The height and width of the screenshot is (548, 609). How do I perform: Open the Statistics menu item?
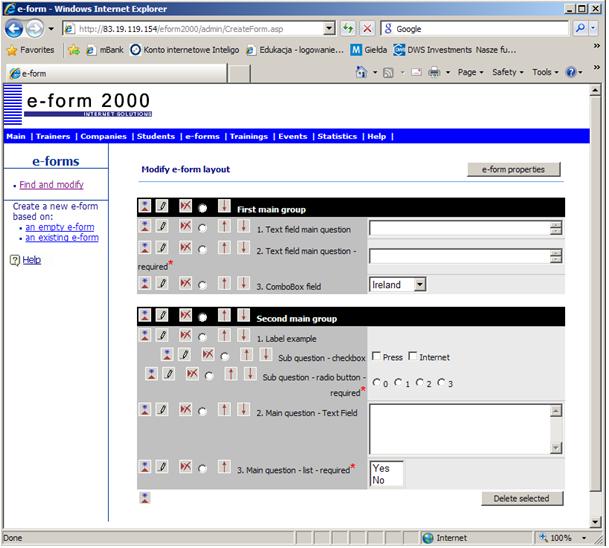[x=338, y=137]
